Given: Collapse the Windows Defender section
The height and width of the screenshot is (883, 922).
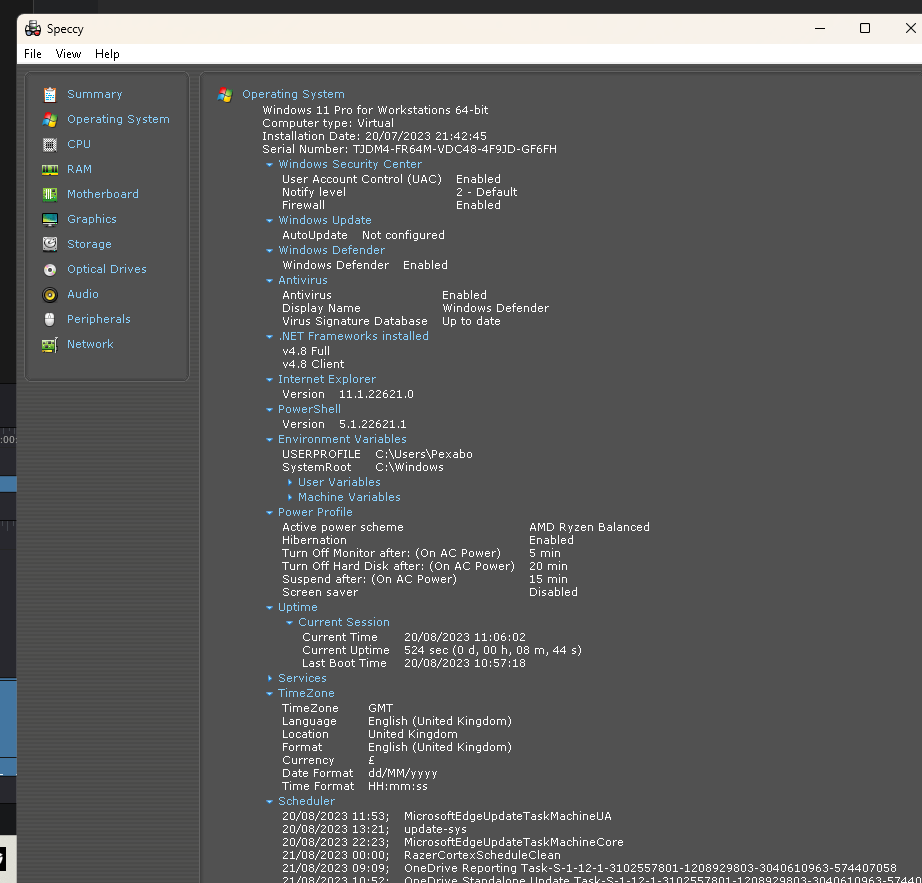Looking at the screenshot, I should [x=269, y=250].
